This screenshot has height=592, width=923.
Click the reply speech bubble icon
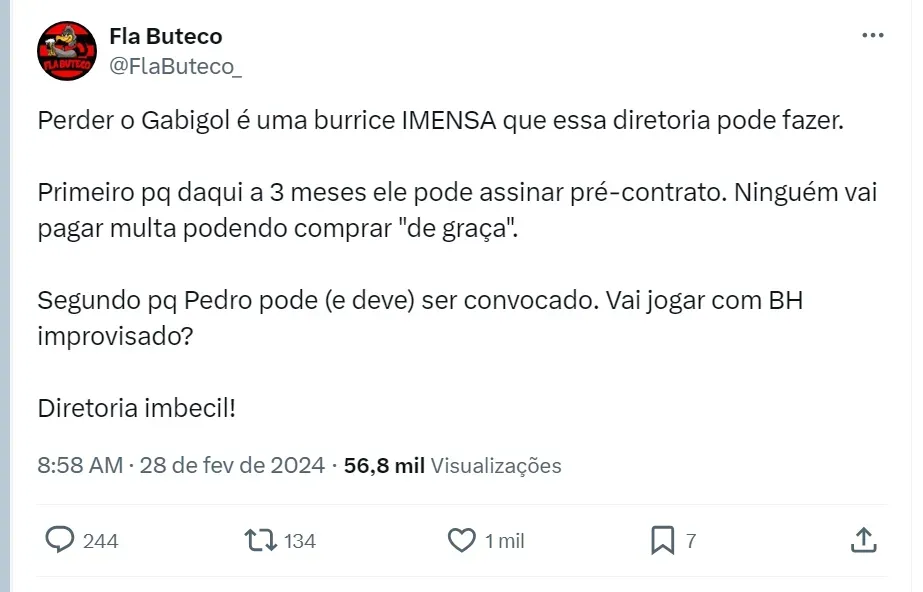pos(61,541)
